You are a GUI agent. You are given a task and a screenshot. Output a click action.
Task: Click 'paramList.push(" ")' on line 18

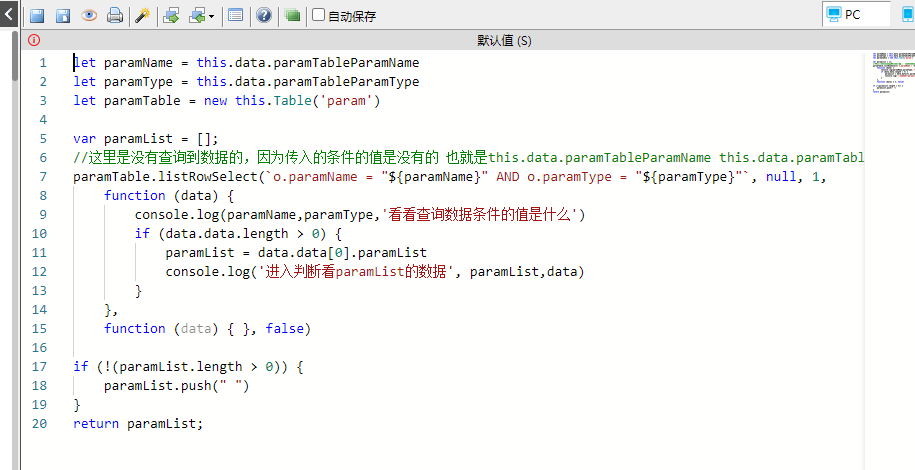coord(177,385)
